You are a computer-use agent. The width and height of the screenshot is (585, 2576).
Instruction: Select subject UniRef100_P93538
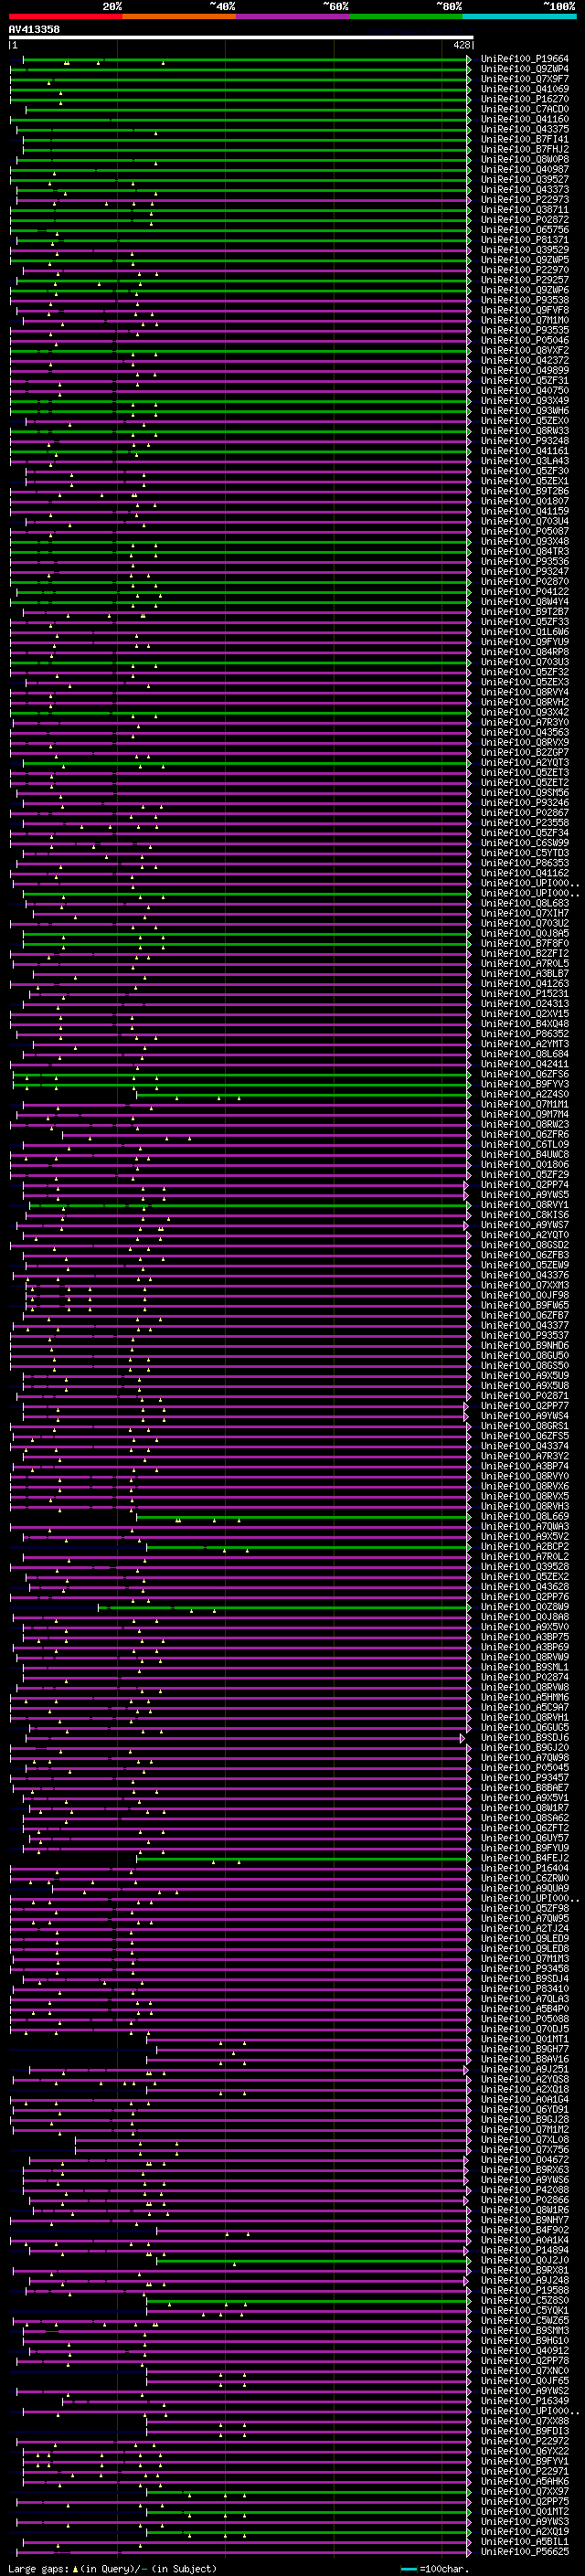coord(524,300)
